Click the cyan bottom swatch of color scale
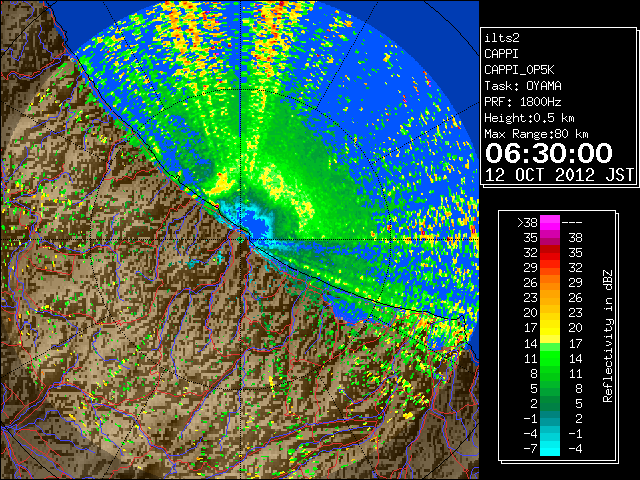This screenshot has width=640, height=480. 550,449
